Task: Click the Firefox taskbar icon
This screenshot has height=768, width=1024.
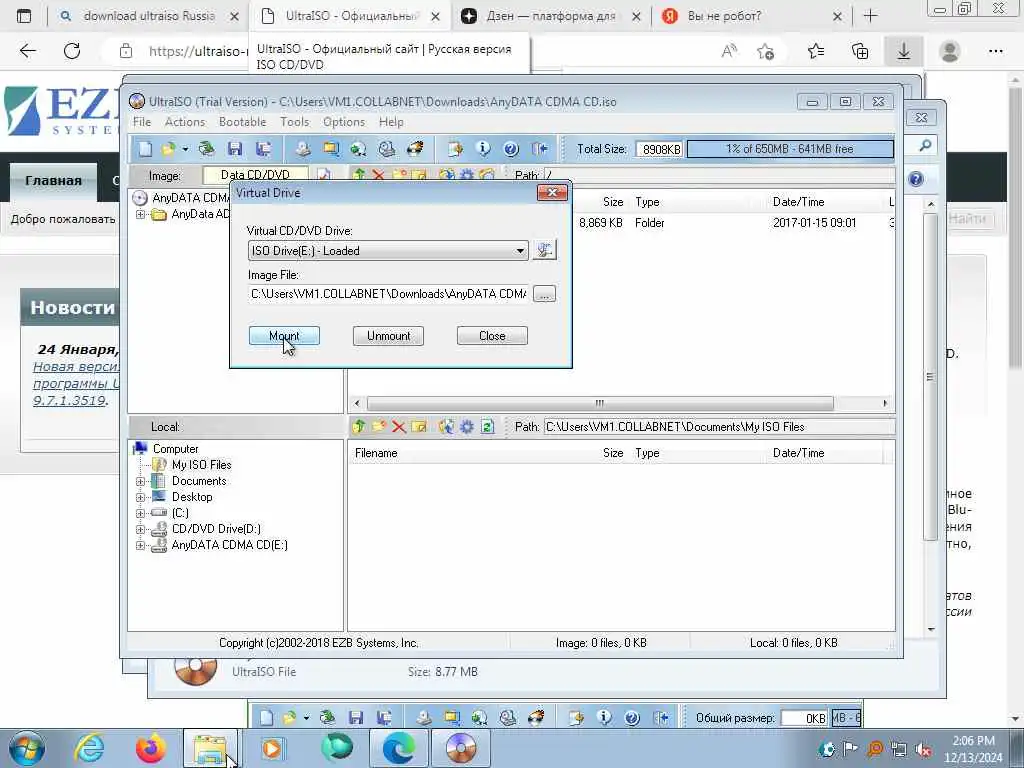Action: 151,748
